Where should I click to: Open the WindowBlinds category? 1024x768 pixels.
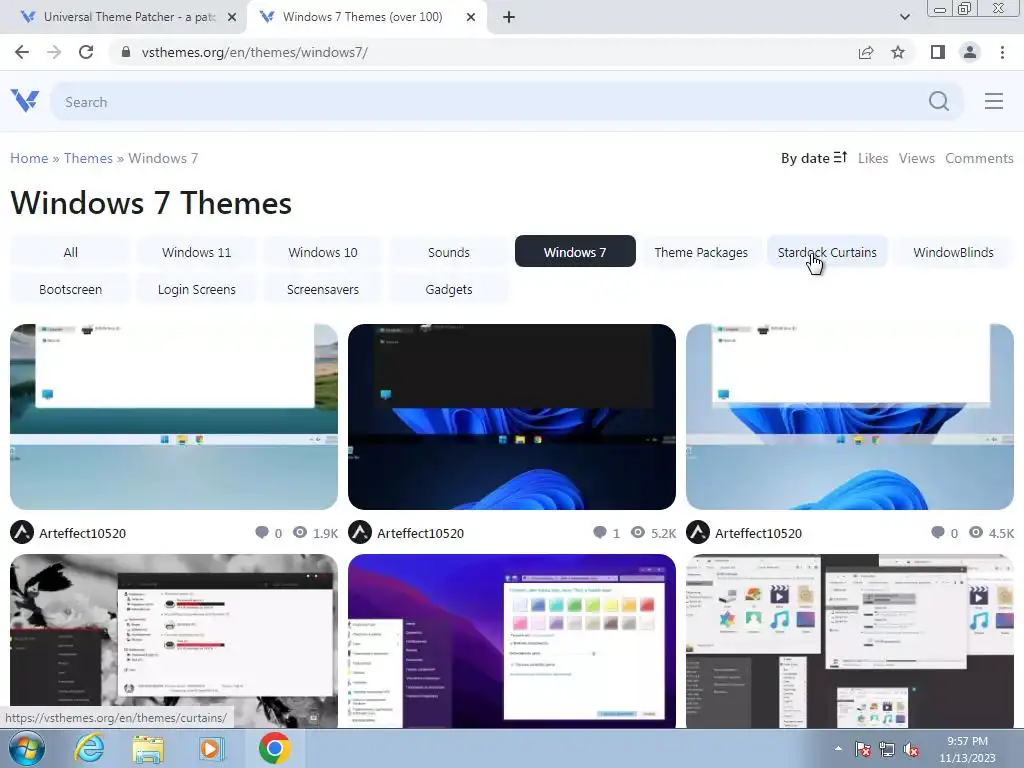tap(953, 252)
